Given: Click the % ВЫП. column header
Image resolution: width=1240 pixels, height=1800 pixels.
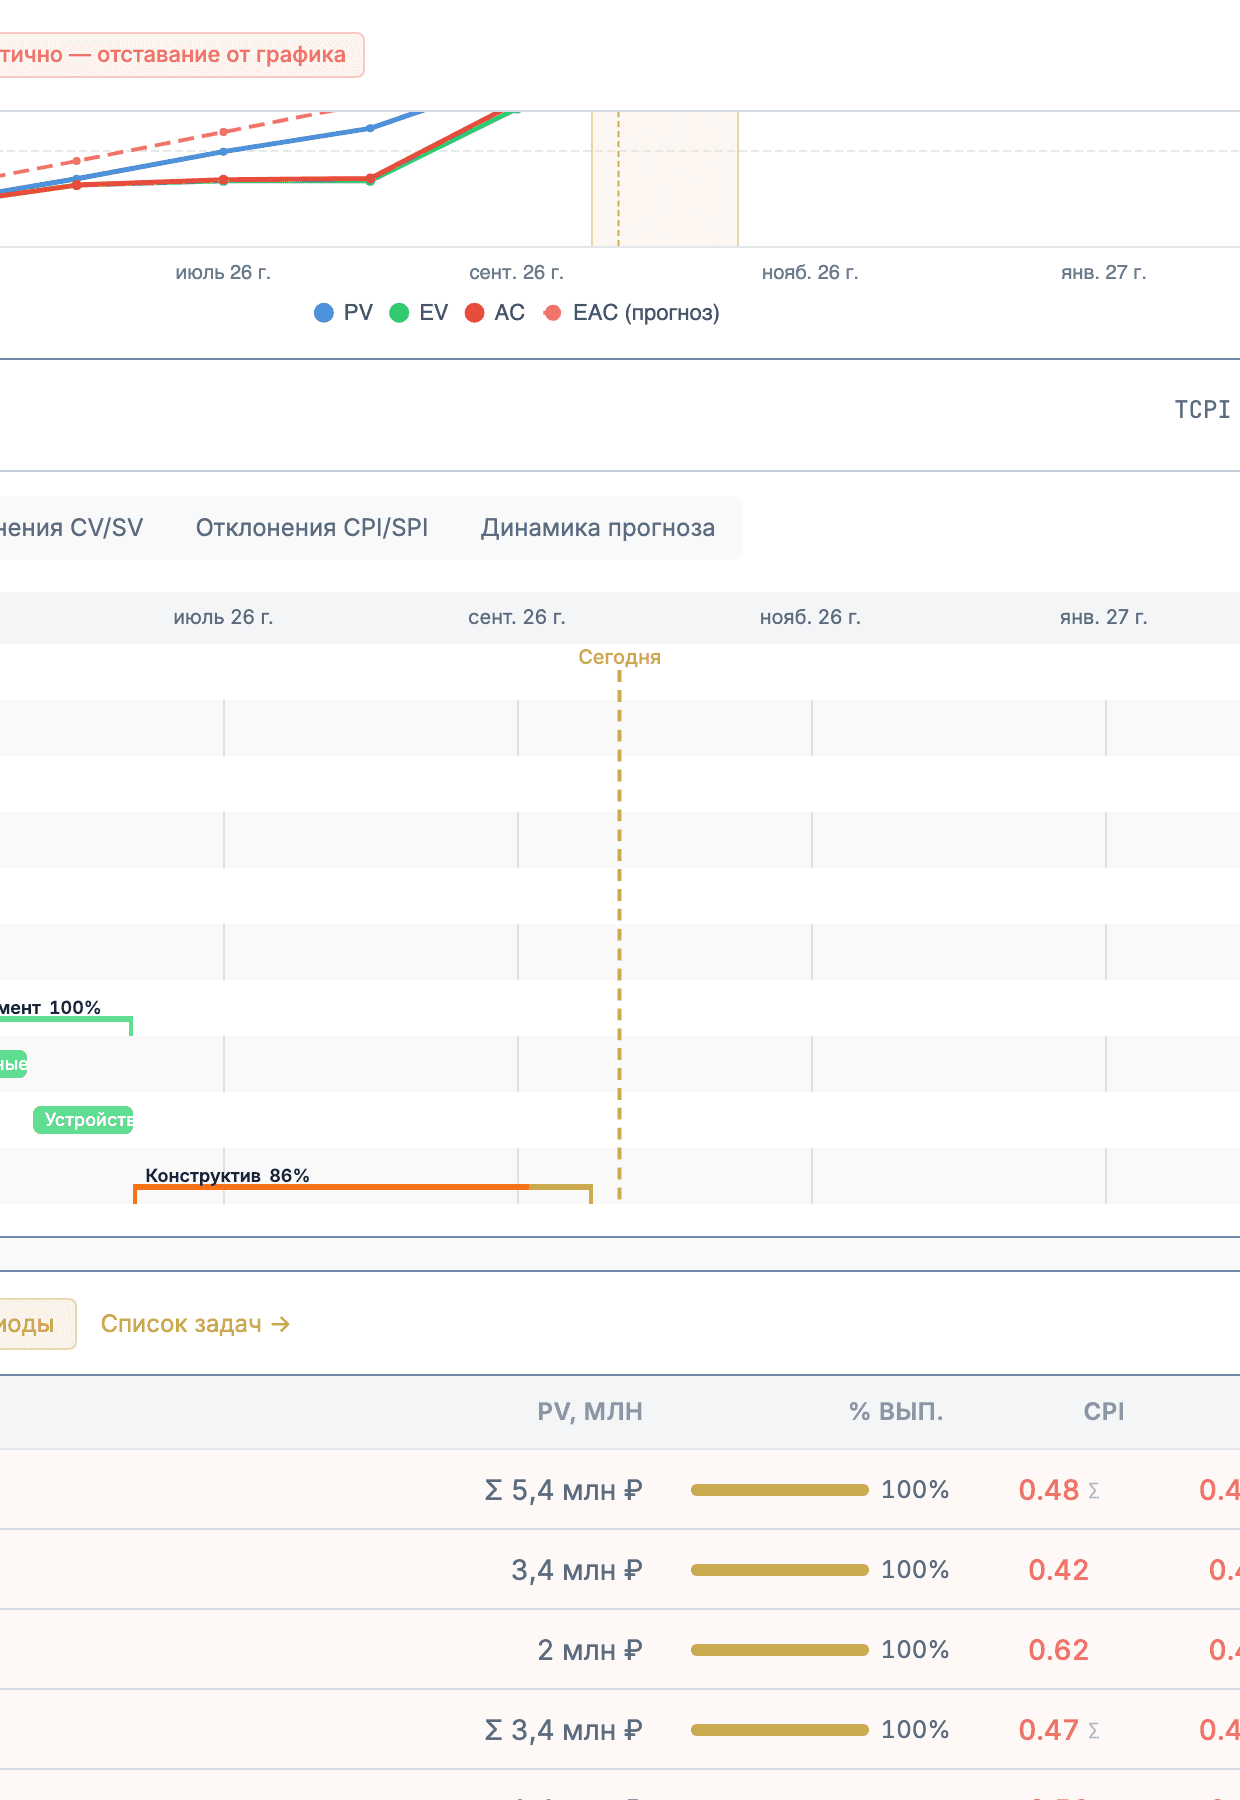Looking at the screenshot, I should point(896,1412).
